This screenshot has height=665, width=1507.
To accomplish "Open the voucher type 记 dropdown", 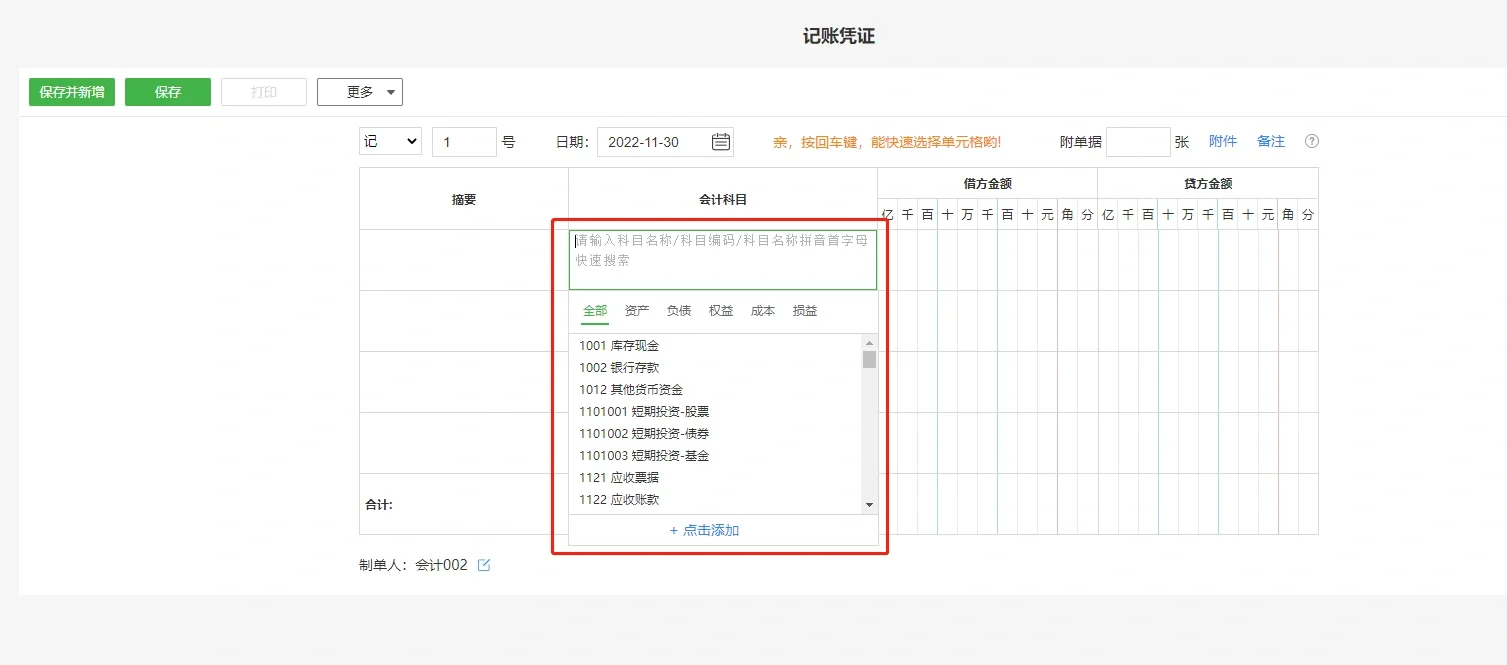I will tap(389, 141).
